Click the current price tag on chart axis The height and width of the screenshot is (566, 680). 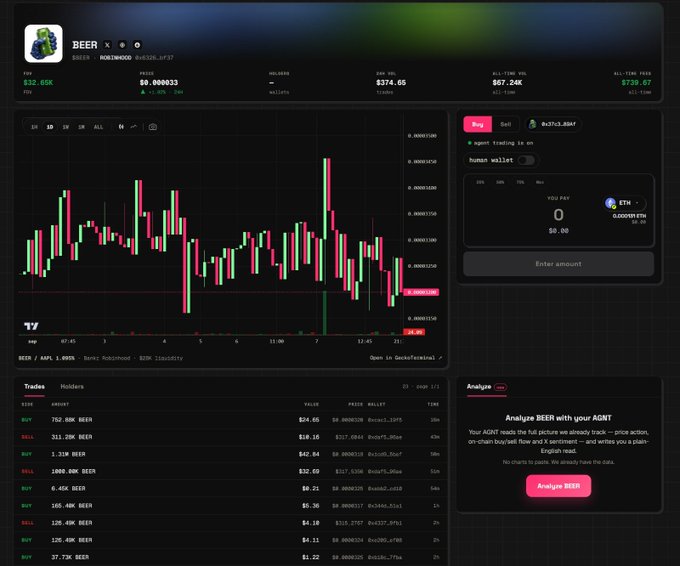421,292
